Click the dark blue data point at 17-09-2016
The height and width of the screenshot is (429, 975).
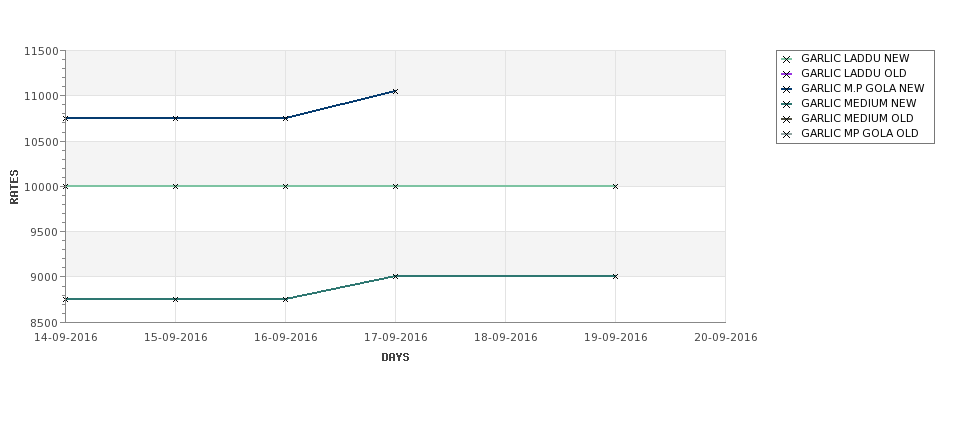click(395, 91)
